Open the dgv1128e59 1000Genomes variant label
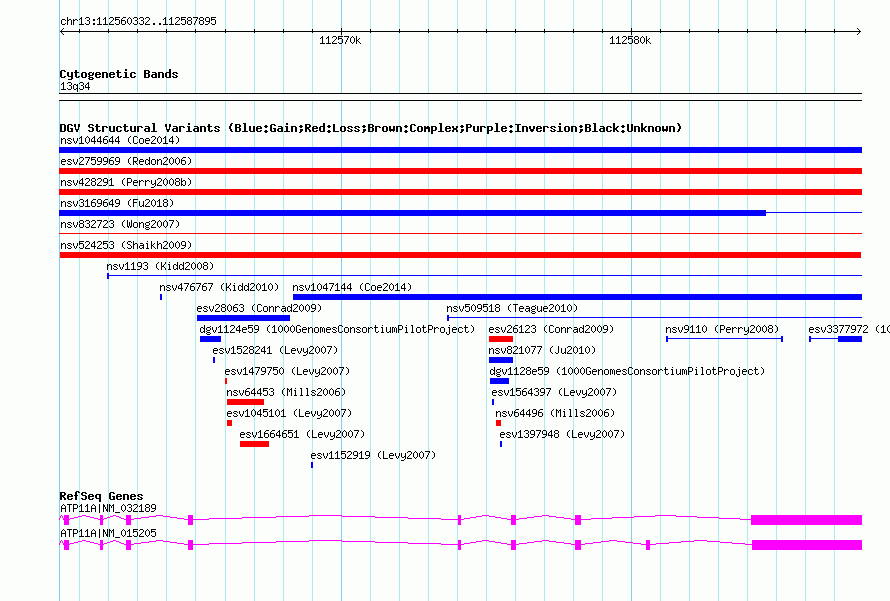The height and width of the screenshot is (601, 890). pyautogui.click(x=627, y=371)
